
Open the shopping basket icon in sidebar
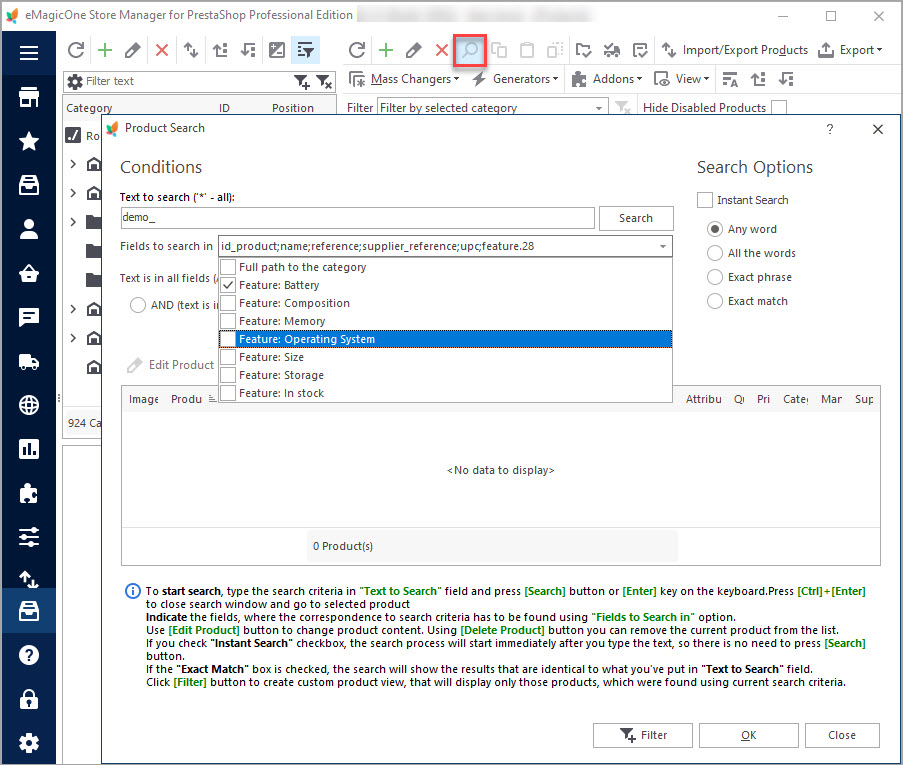click(29, 273)
